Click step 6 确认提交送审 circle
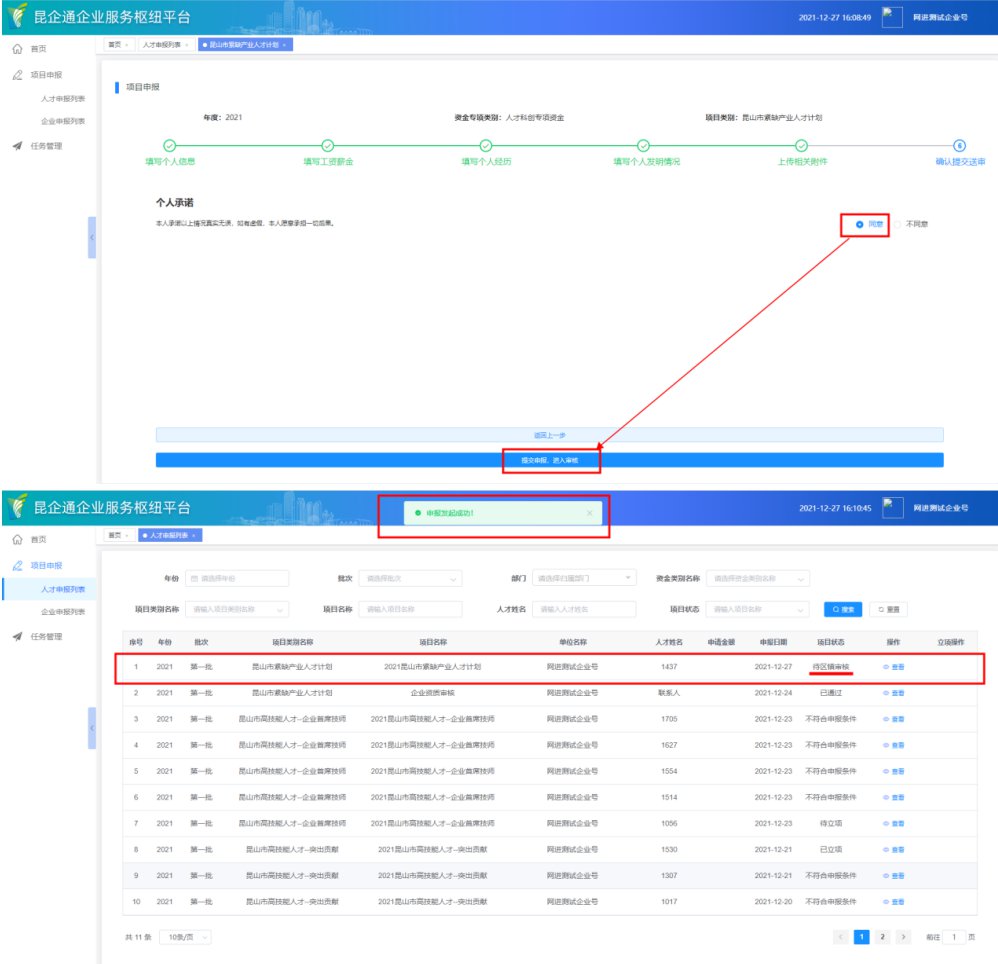 click(x=960, y=146)
